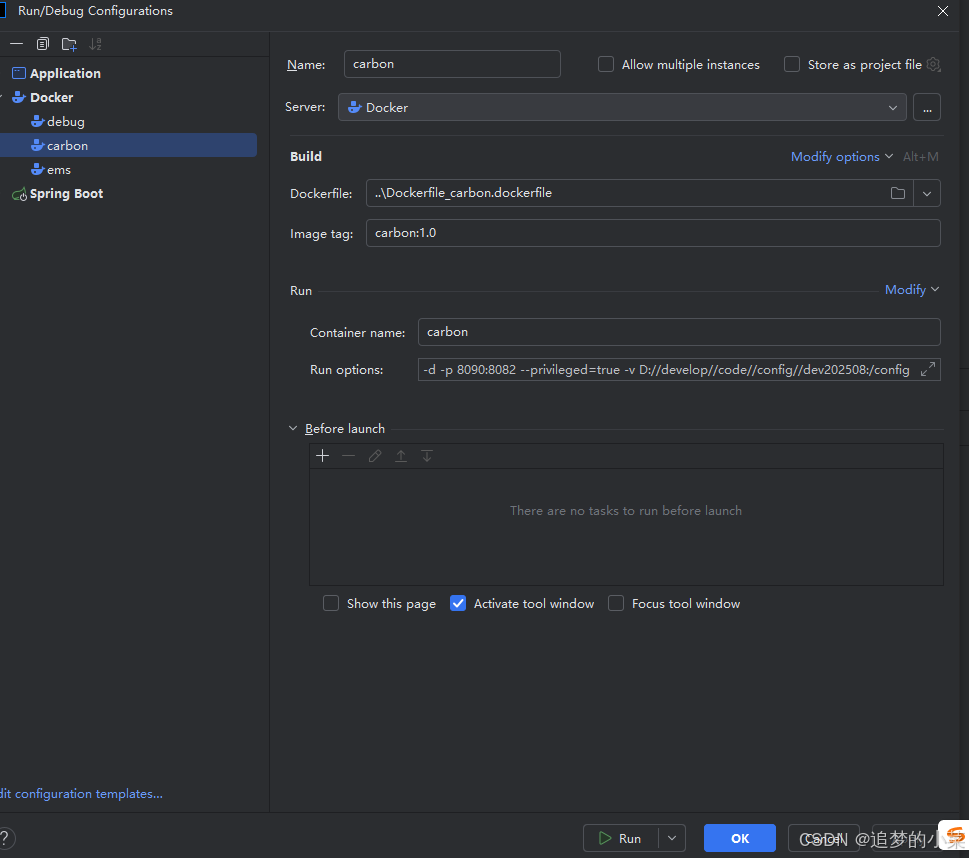Click inside the Image tag field

[x=653, y=233]
